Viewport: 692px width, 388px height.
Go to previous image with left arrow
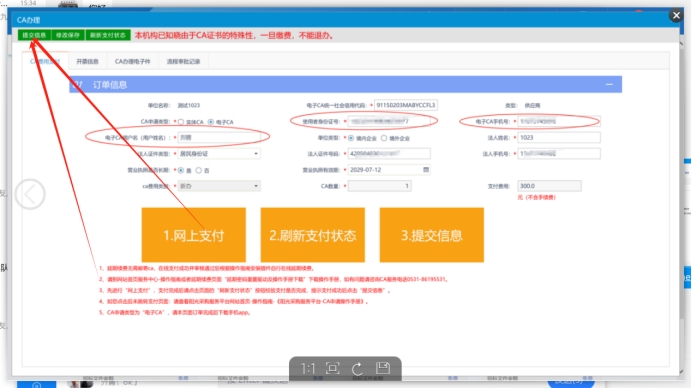click(x=30, y=194)
